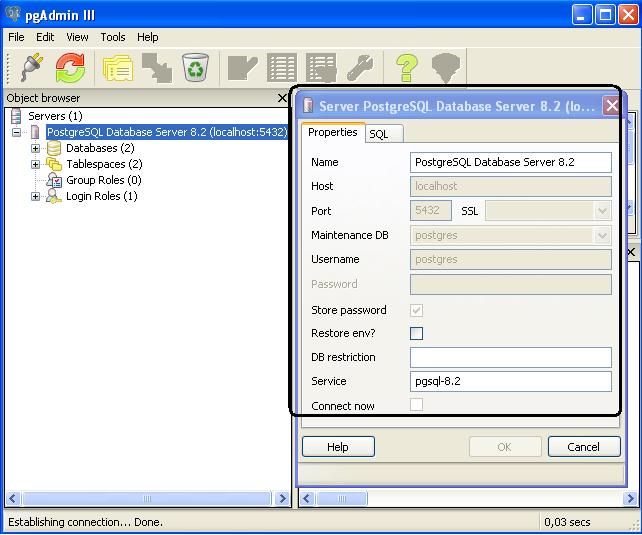This screenshot has height=535, width=642.
Task: Click the '0,03 secs' status bar entry
Action: (x=567, y=522)
